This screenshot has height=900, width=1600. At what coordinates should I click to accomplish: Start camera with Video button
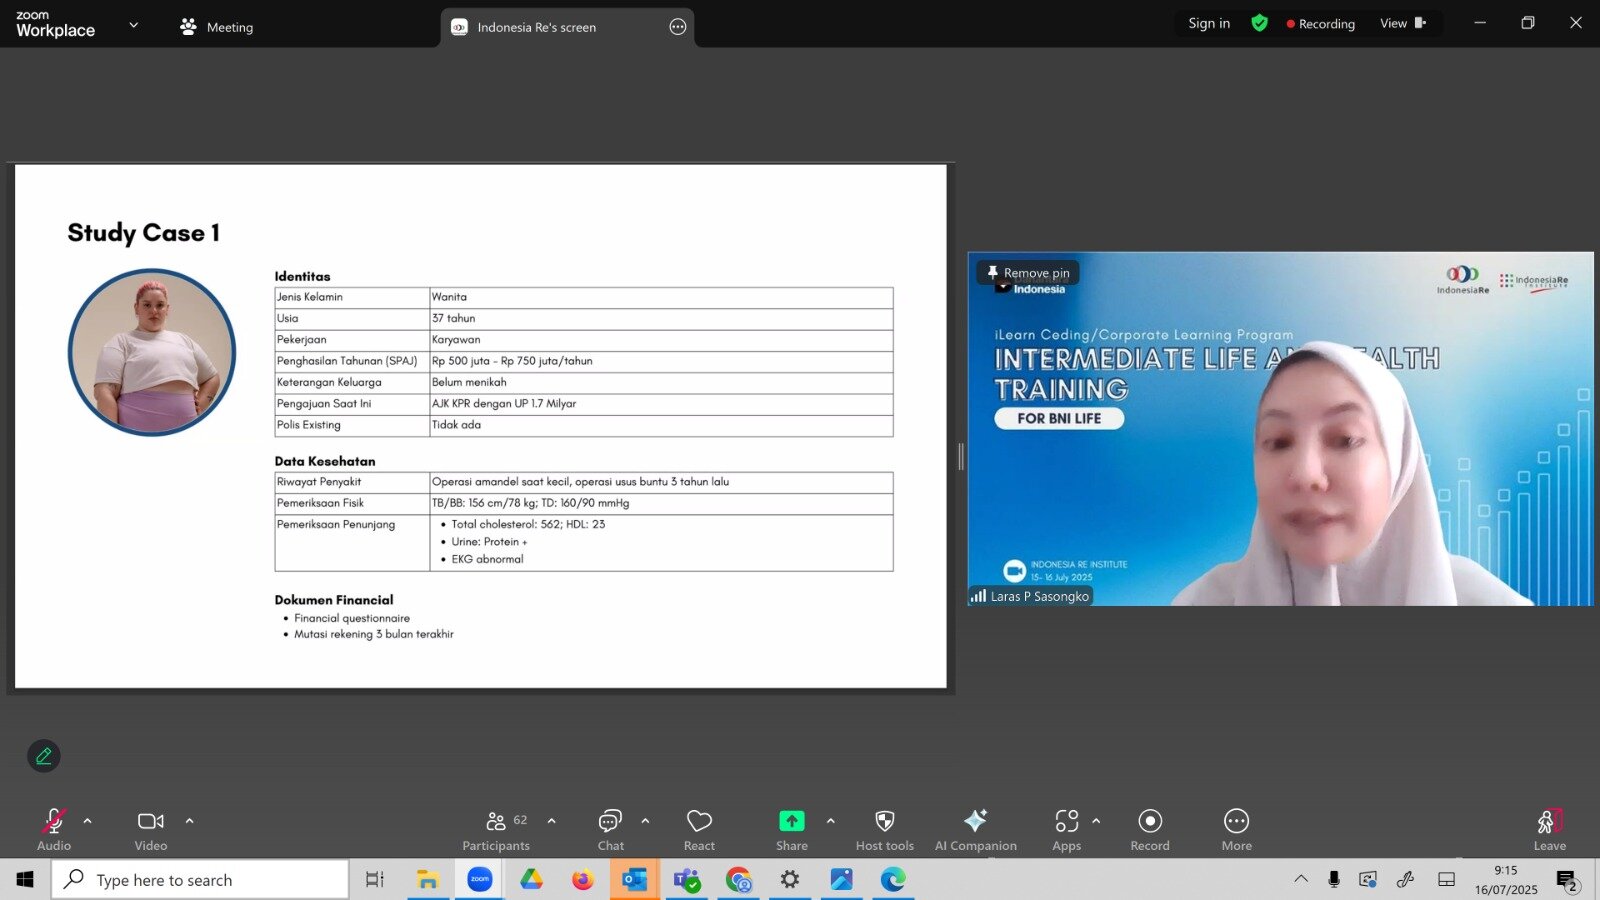tap(151, 830)
